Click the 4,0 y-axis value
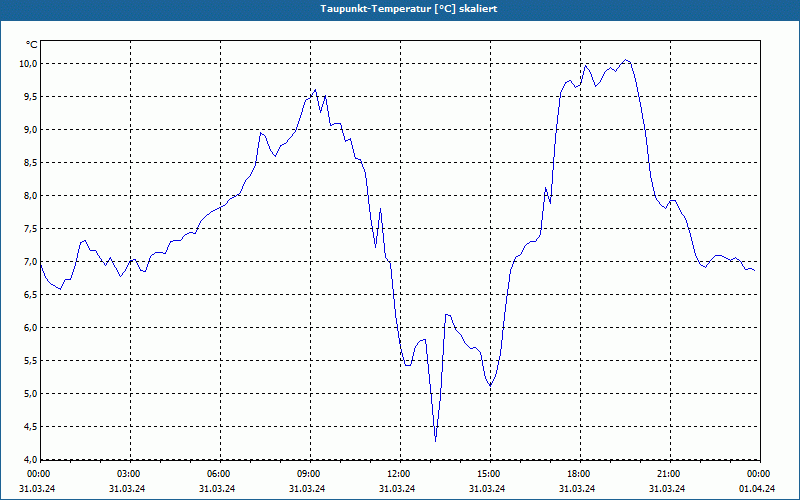This screenshot has height=500, width=800. point(30,459)
